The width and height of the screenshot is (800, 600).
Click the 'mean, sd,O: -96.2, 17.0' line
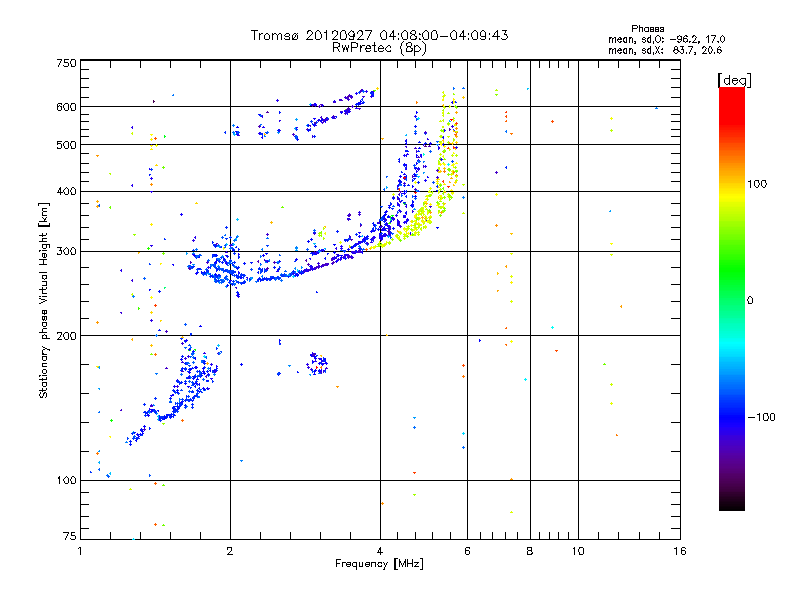[666, 39]
